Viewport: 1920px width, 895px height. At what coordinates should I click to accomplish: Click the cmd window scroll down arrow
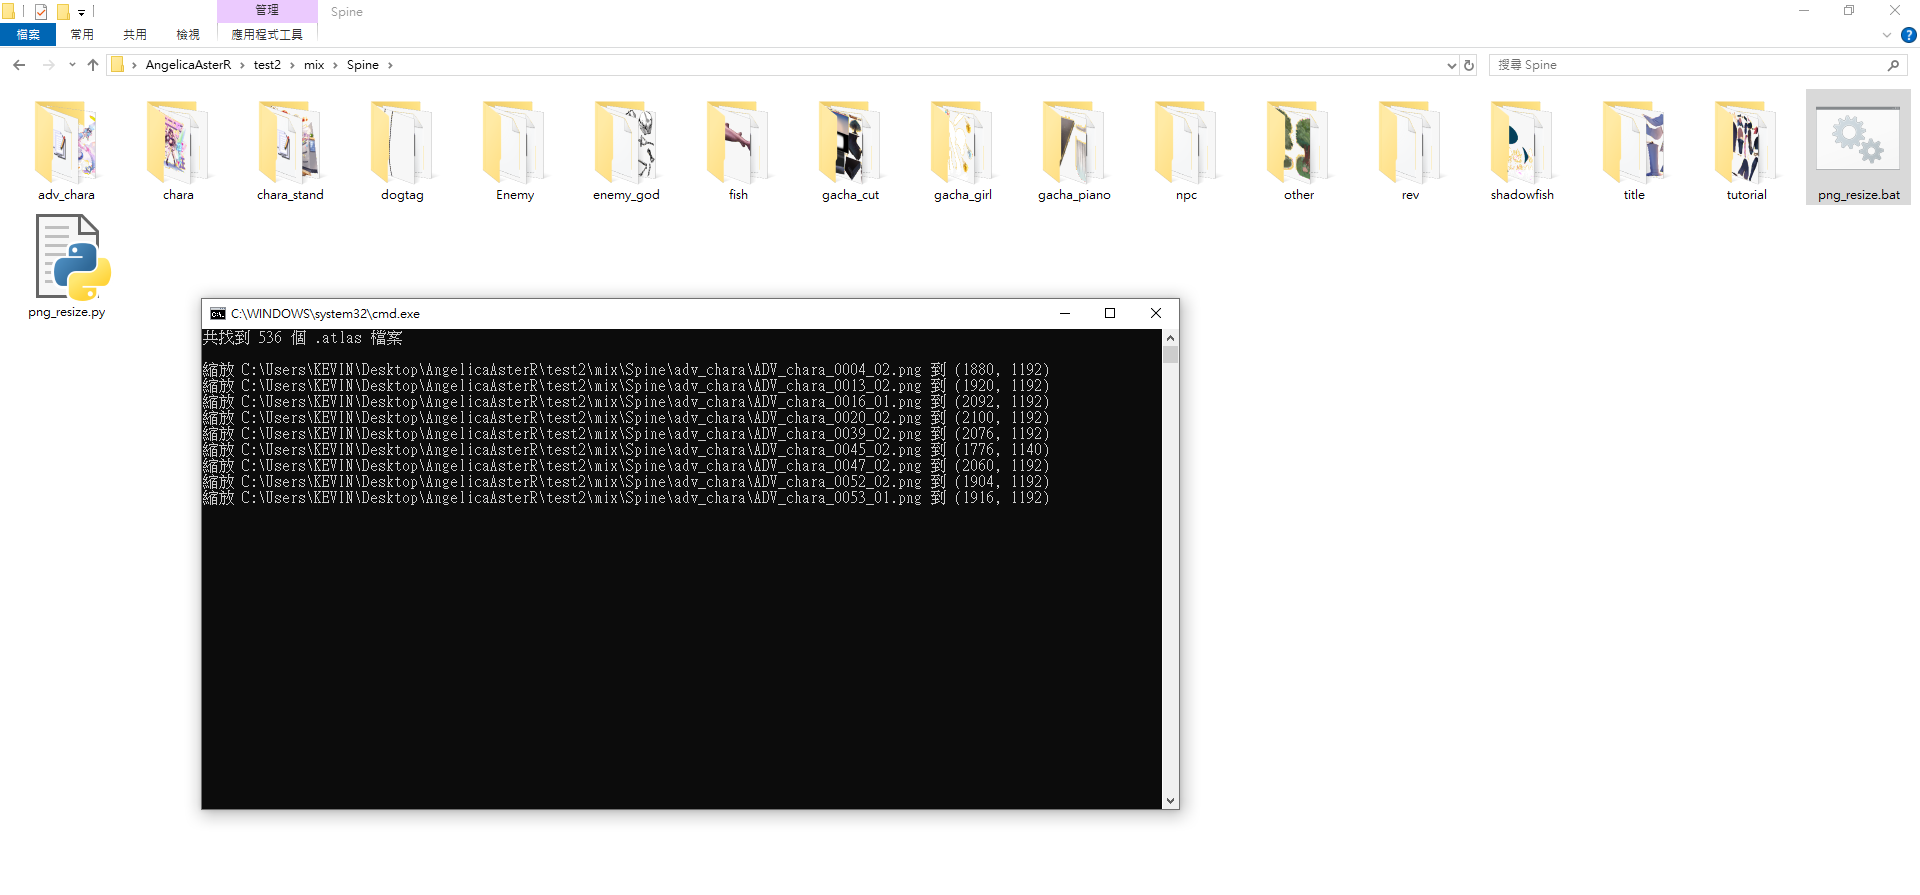pyautogui.click(x=1170, y=801)
